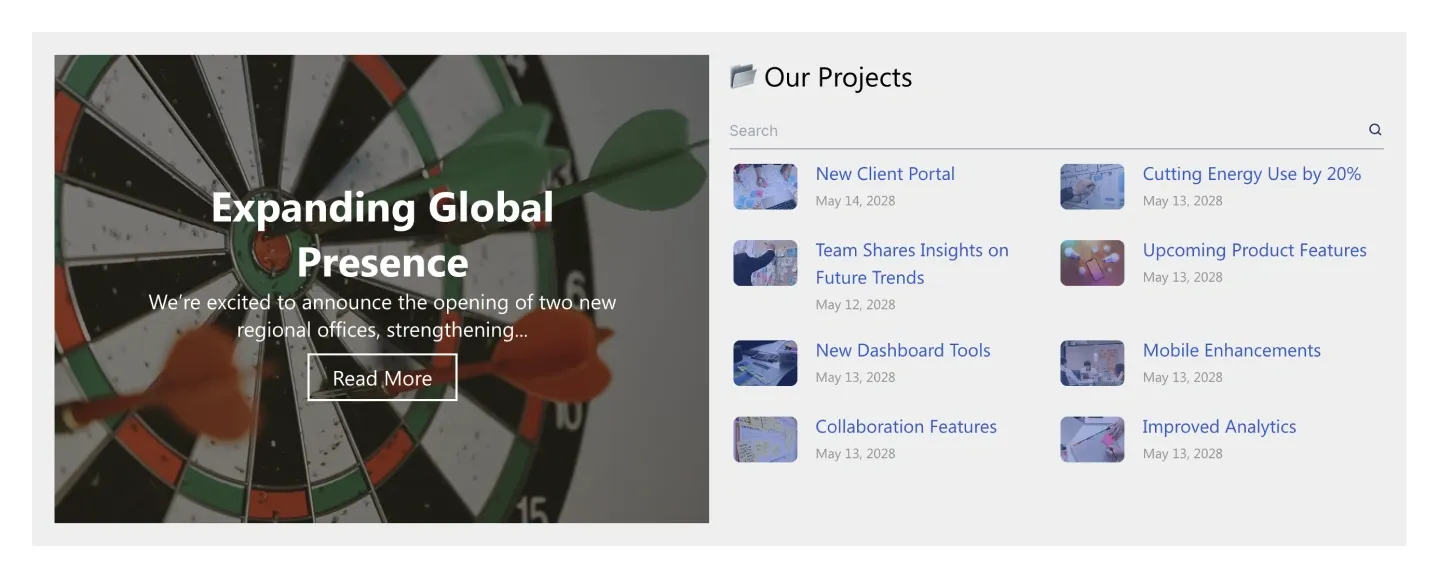Open Team Shares Insights on Future Trends

[912, 264]
